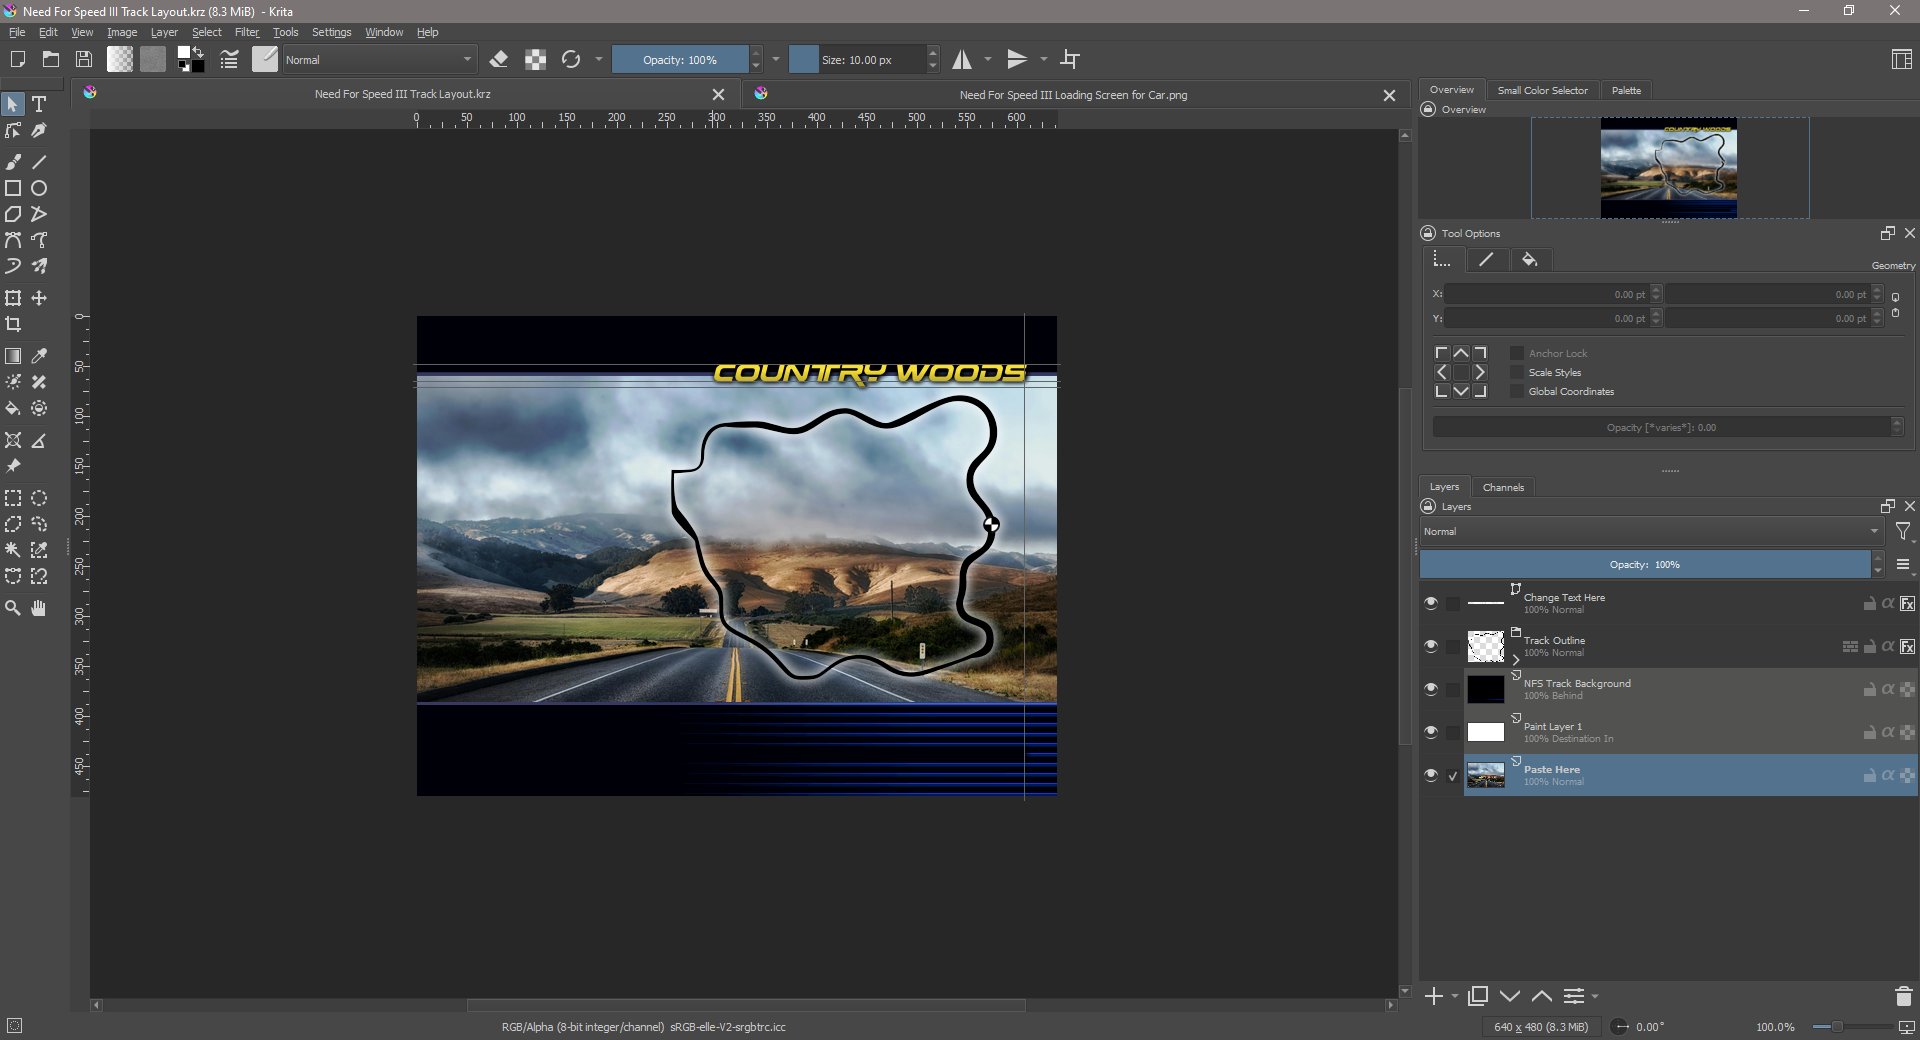Switch to Loading Screen for Car.png document
1920x1040 pixels.
(x=1073, y=95)
